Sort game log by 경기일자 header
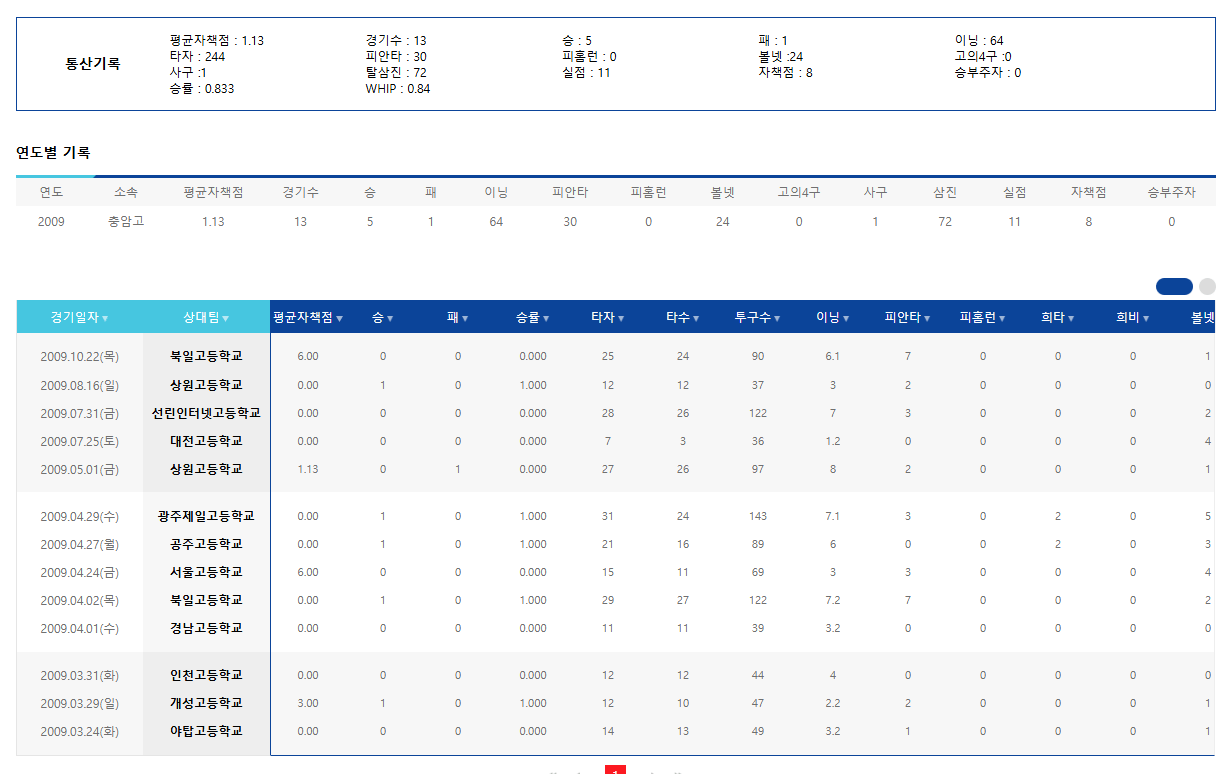The width and height of the screenshot is (1227, 774). coord(80,317)
